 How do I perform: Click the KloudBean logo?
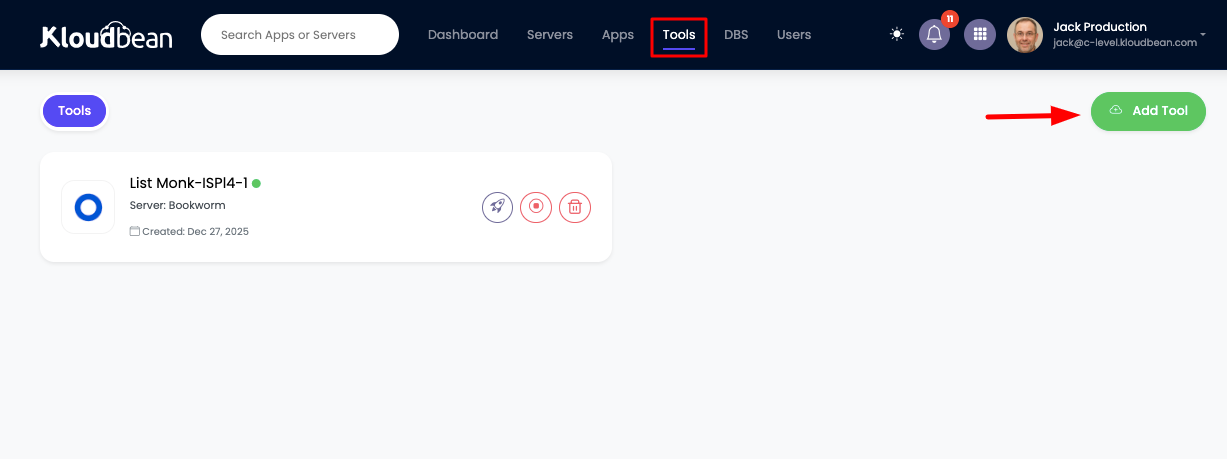click(x=106, y=35)
